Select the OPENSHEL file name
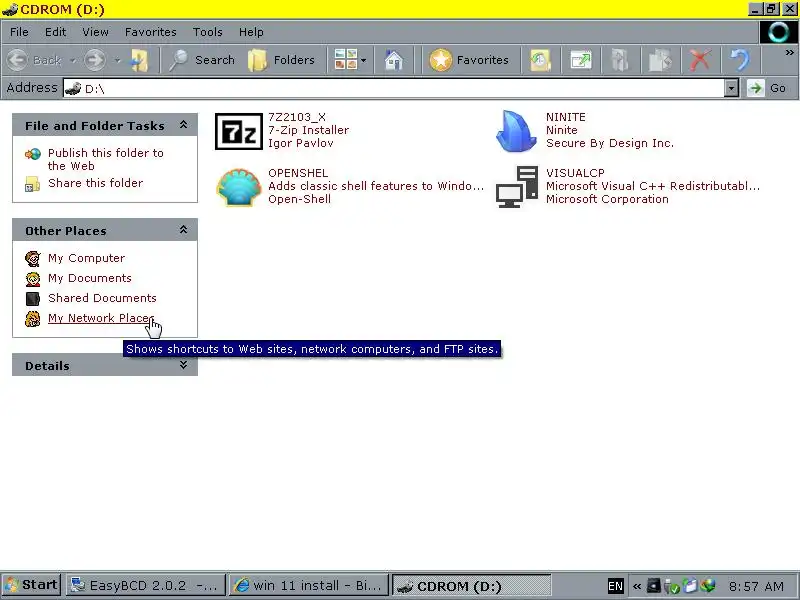 tap(298, 173)
